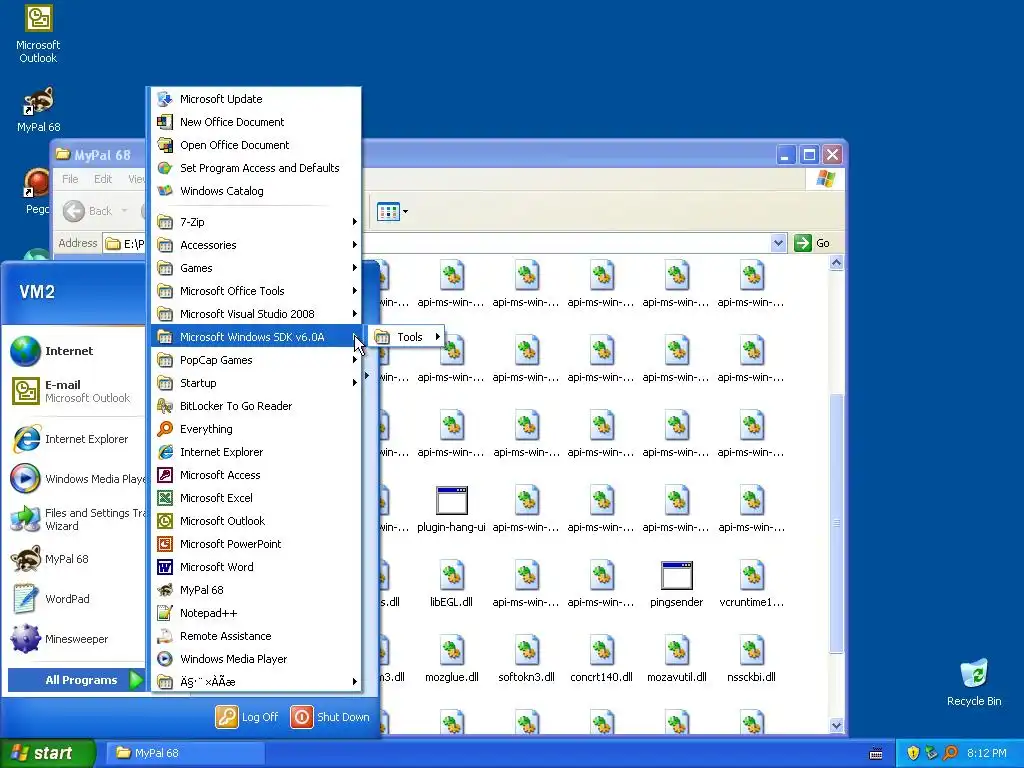
Task: Launch Minesweeper from Start menu
Action: [76, 639]
